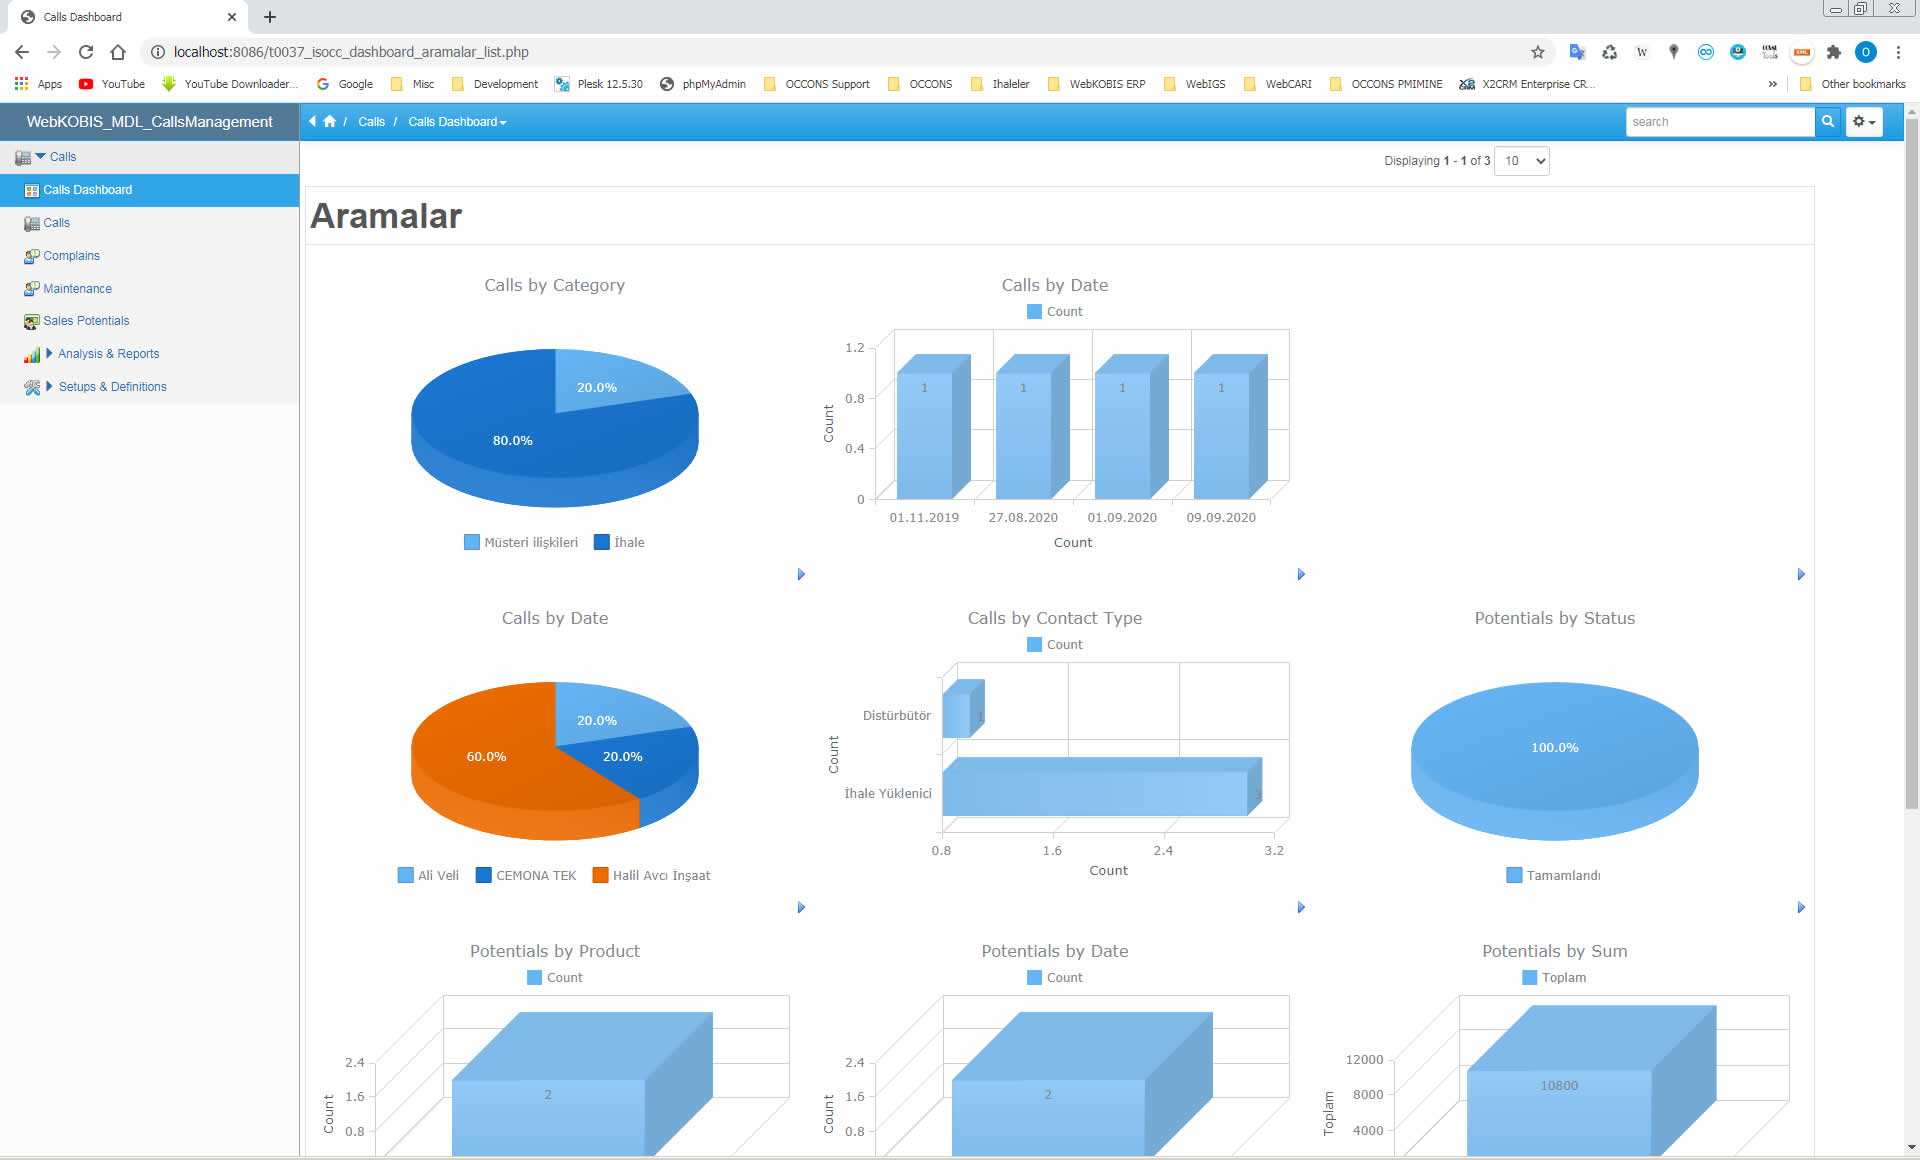
Task: Click the browser forward arrow
Action: pyautogui.click(x=54, y=52)
